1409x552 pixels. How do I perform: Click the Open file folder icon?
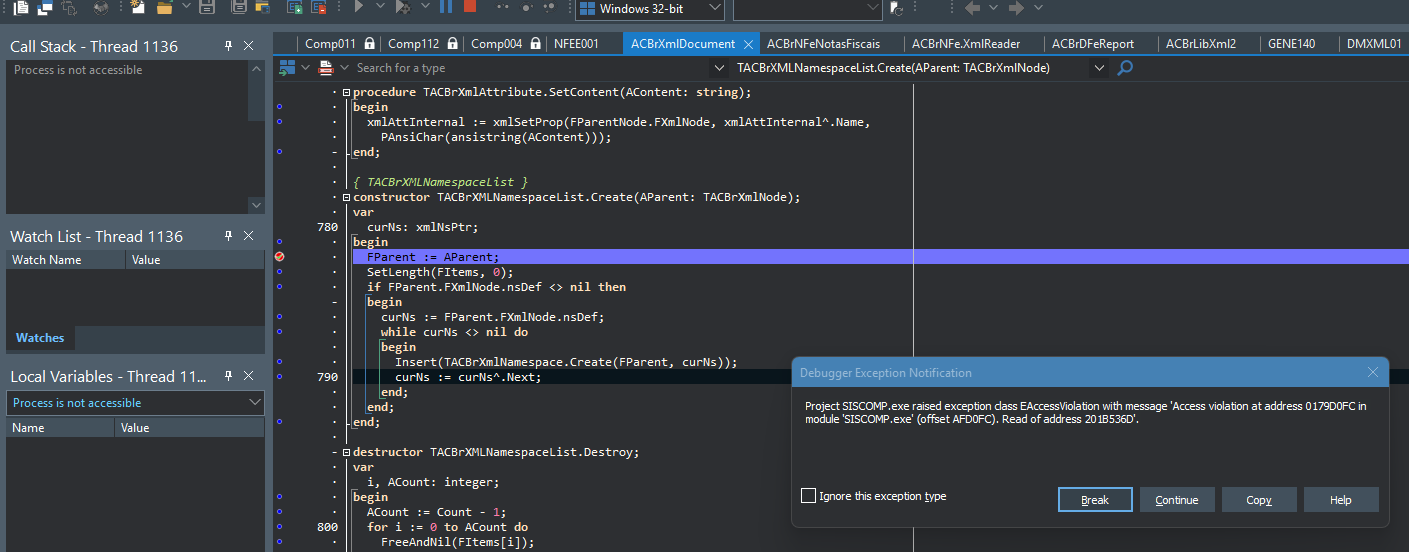point(164,8)
